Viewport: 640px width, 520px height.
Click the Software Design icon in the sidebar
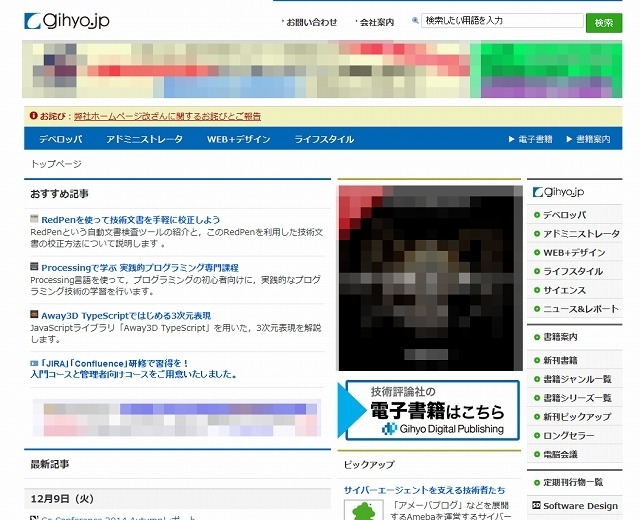[536, 506]
